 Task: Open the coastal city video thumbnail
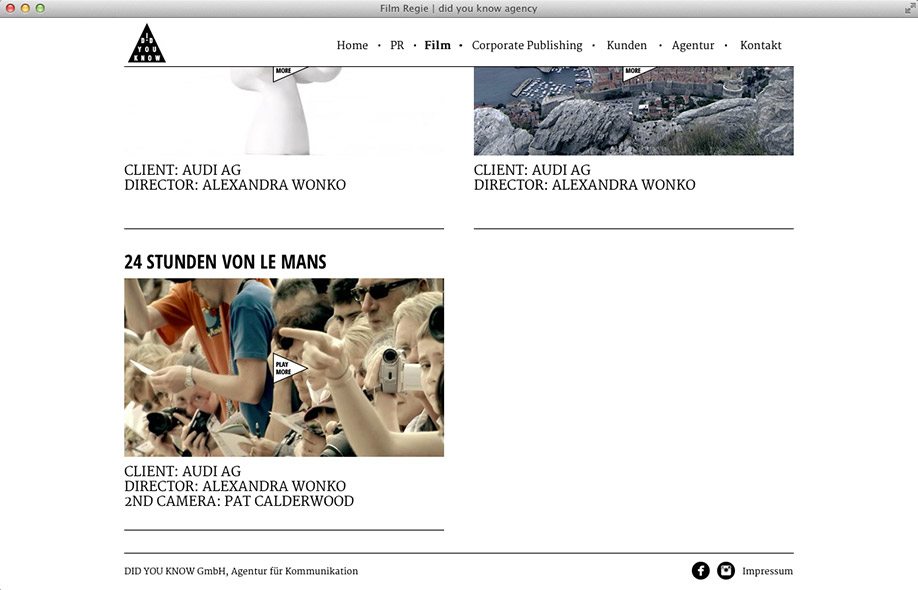coord(633,111)
